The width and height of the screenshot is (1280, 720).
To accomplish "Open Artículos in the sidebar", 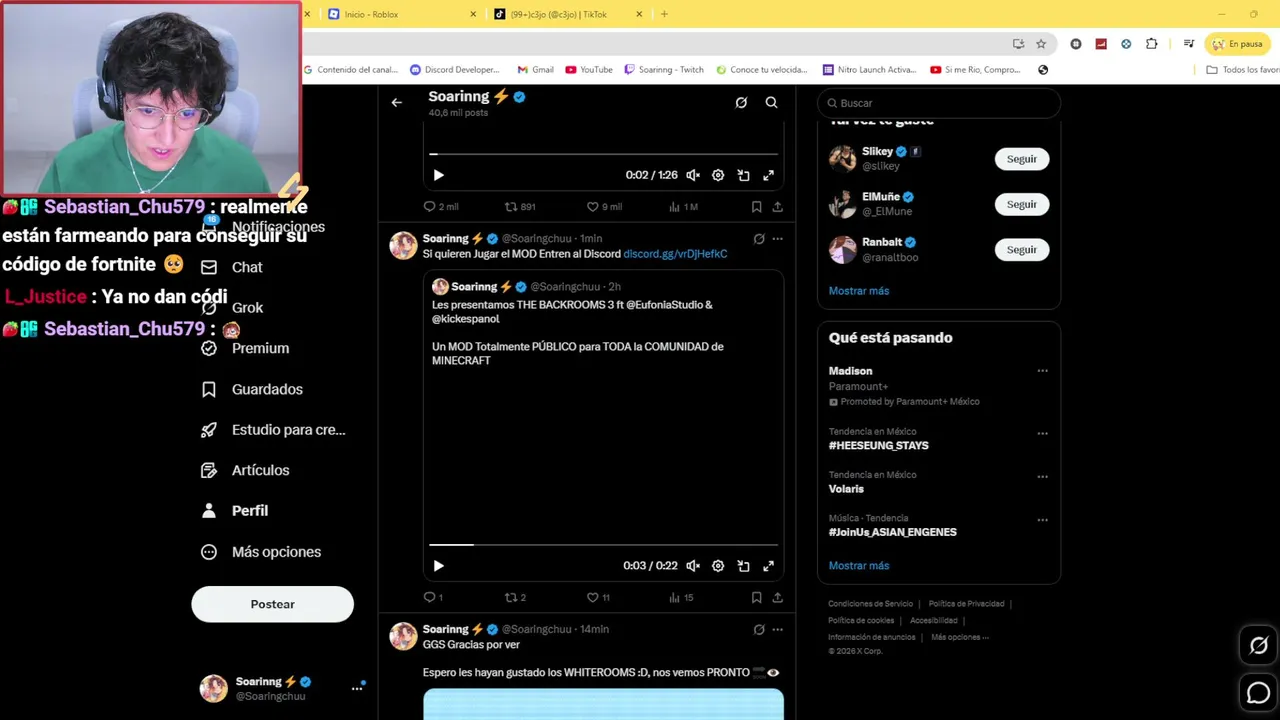I will coord(245,470).
